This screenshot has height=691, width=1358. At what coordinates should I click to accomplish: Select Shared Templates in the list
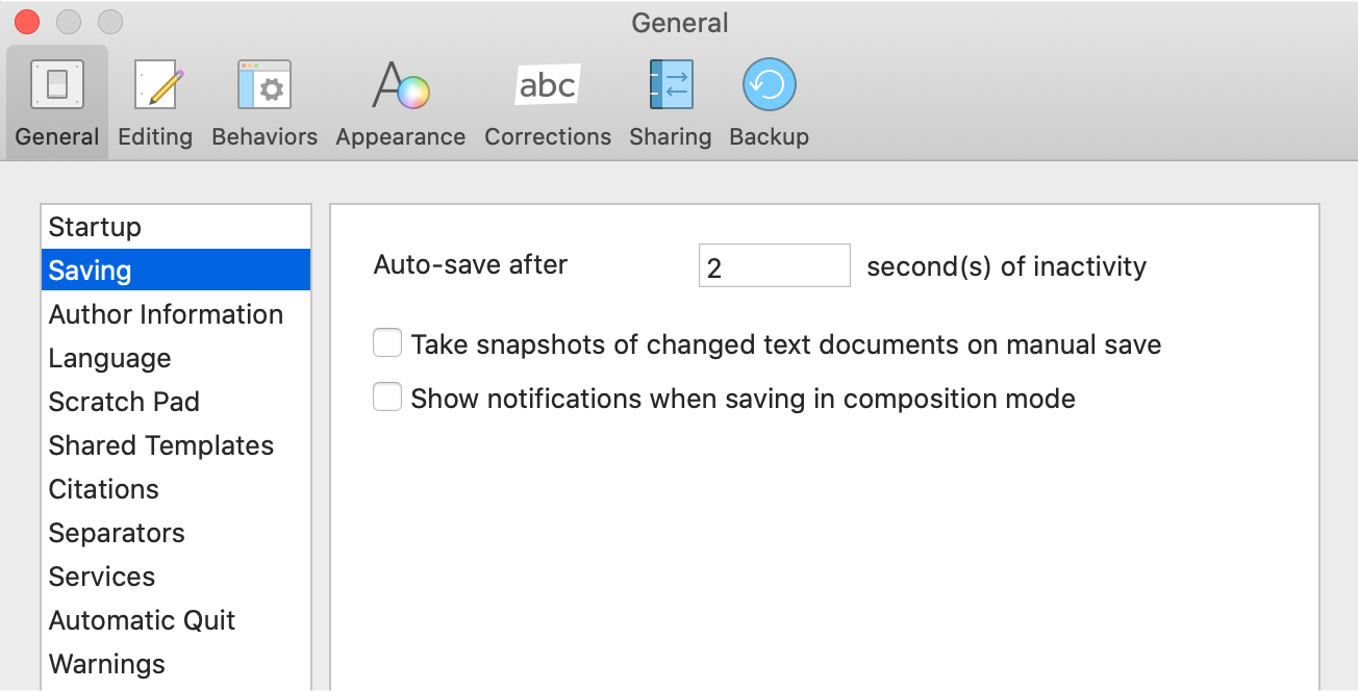[x=161, y=445]
